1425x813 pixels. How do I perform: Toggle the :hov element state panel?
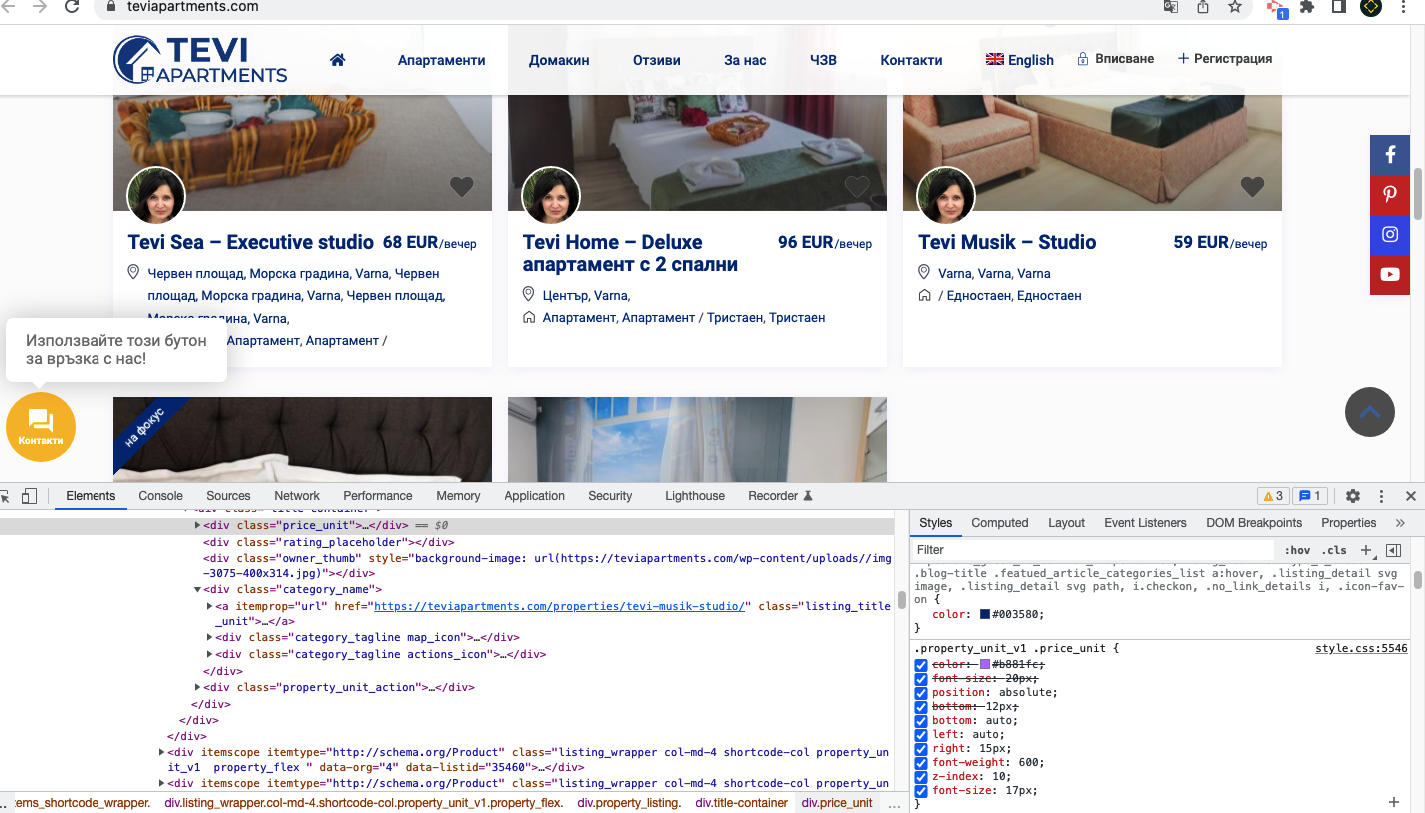pyautogui.click(x=1298, y=550)
